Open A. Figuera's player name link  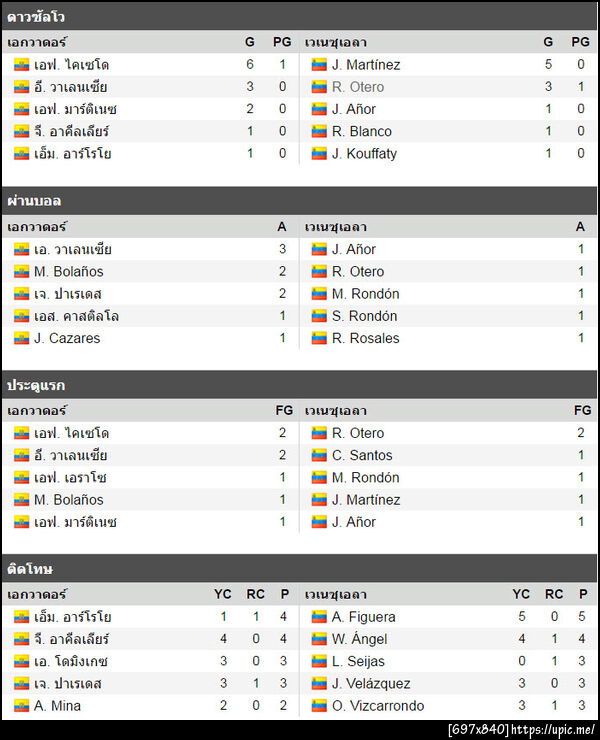(x=364, y=618)
